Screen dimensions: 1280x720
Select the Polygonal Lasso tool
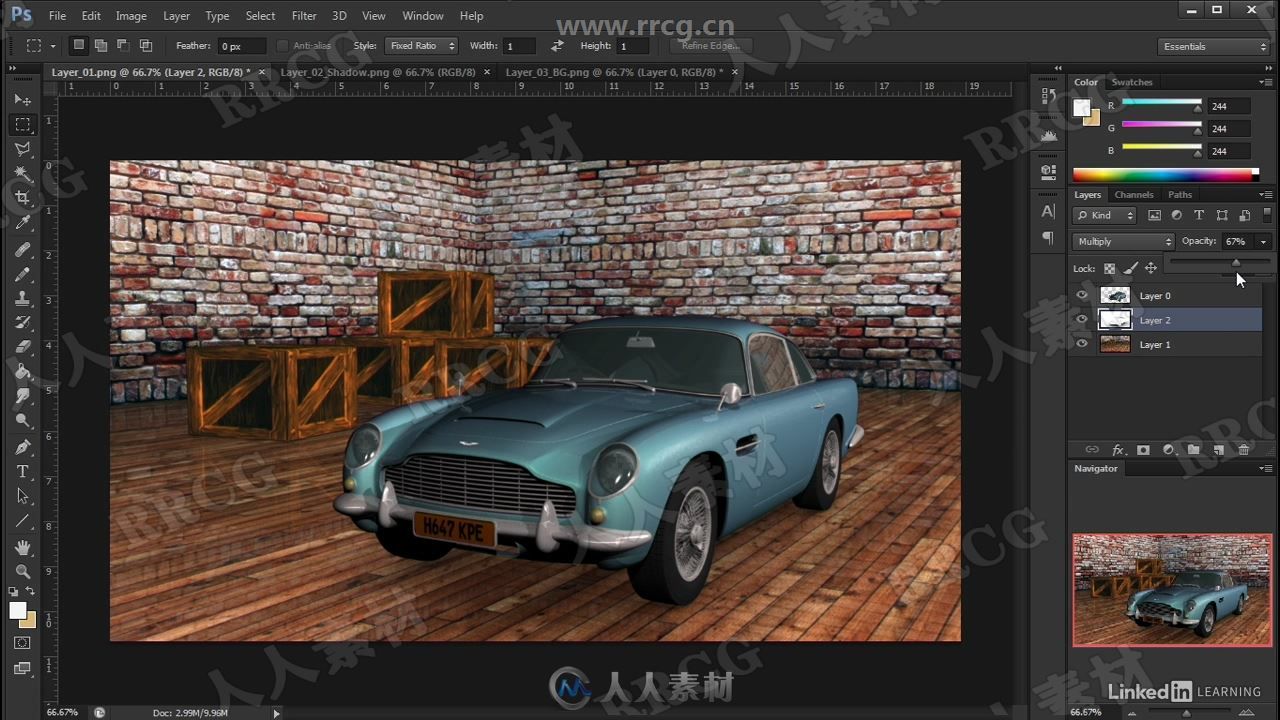pos(22,149)
